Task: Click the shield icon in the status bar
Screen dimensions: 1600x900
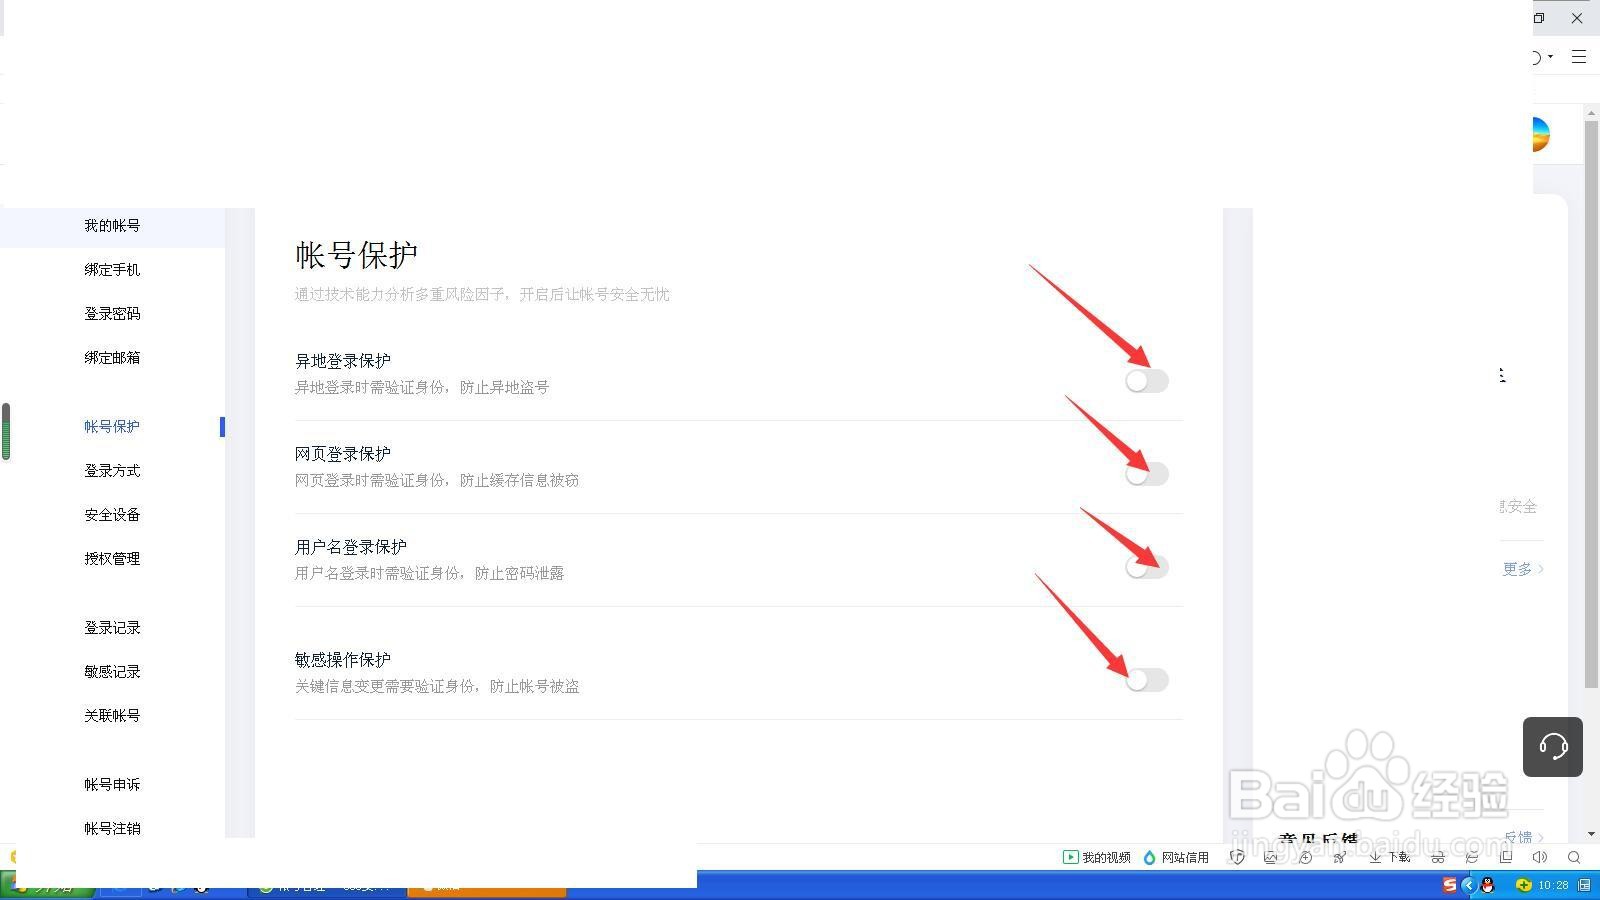Action: pyautogui.click(x=1237, y=857)
